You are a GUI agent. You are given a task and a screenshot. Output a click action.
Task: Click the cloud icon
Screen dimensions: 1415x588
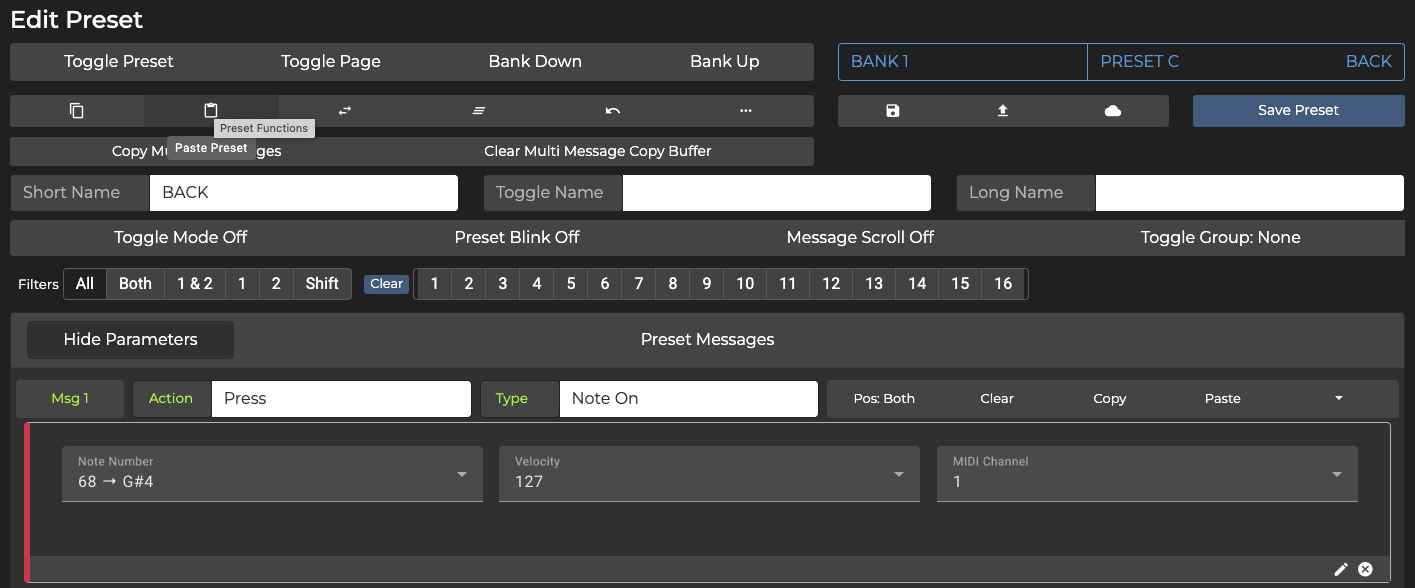(x=1113, y=111)
